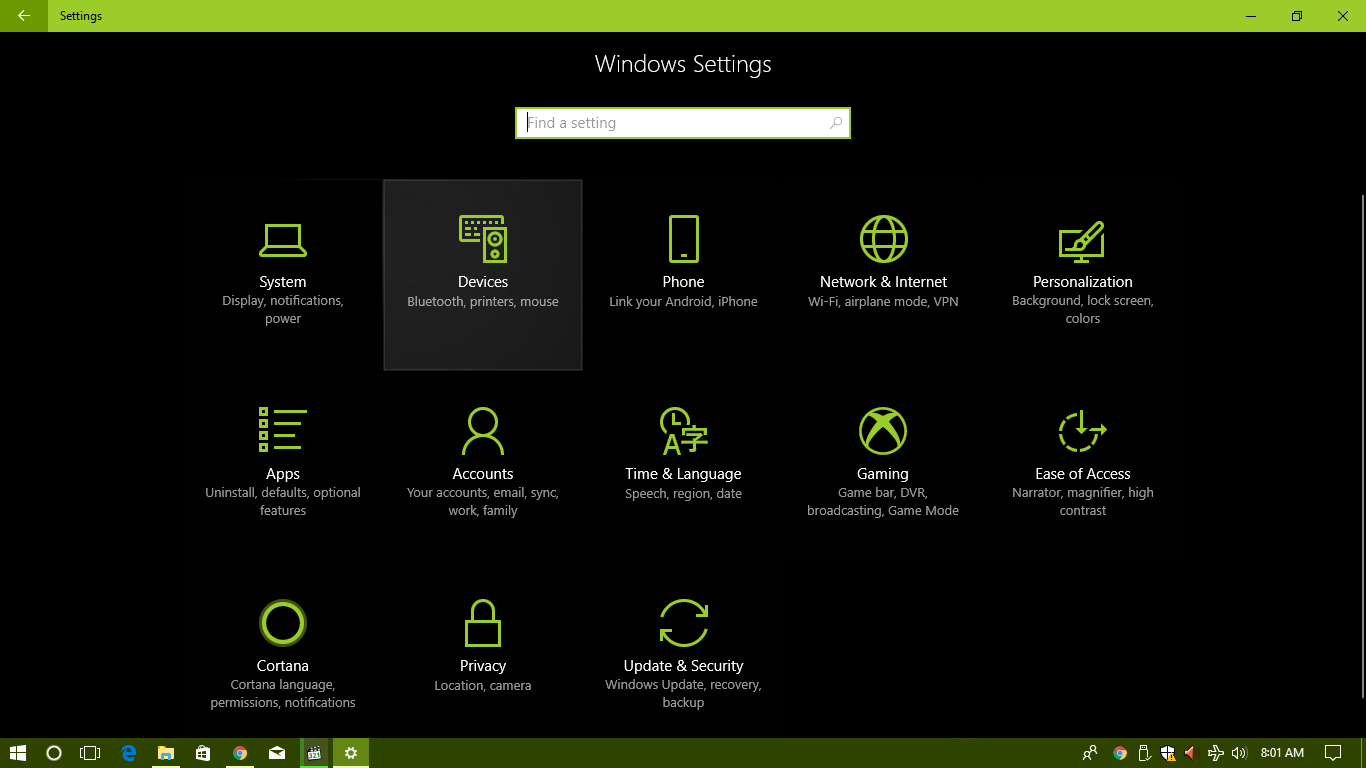
Task: Open Time & Language settings
Action: coord(683,467)
